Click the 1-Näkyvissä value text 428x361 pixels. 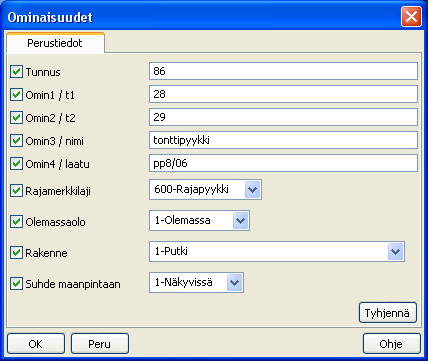pyautogui.click(x=183, y=282)
